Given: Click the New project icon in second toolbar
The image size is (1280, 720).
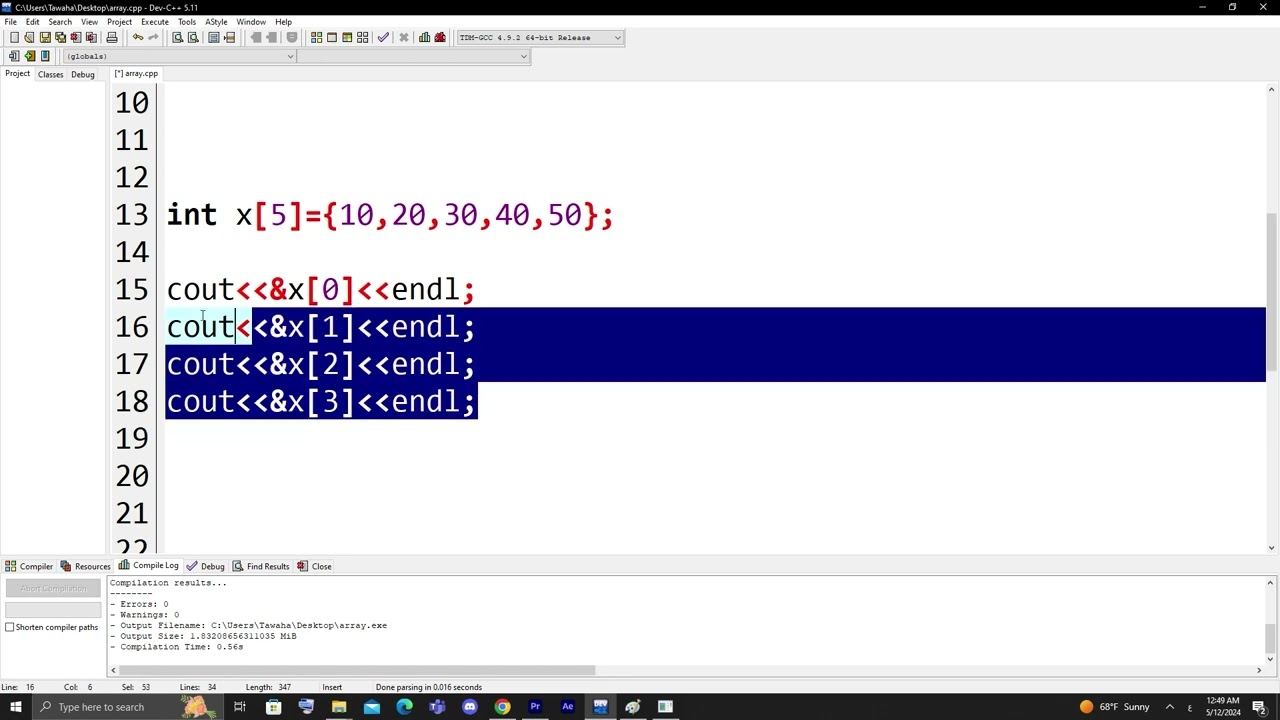Looking at the screenshot, I should (x=14, y=56).
